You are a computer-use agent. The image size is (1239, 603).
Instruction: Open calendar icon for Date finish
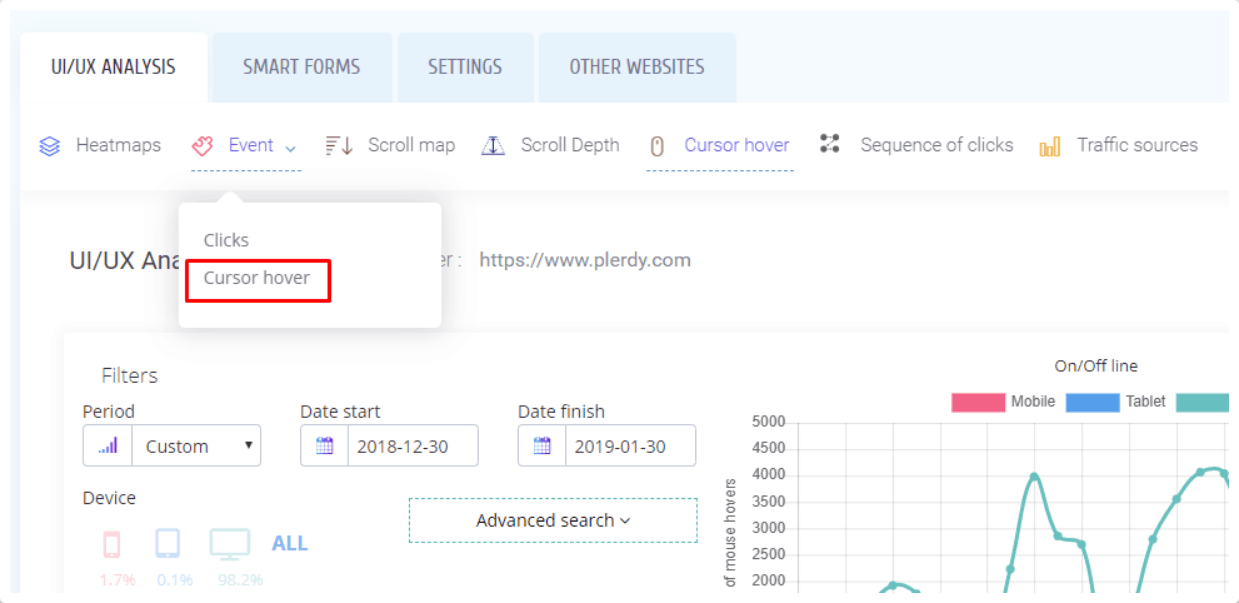(542, 446)
